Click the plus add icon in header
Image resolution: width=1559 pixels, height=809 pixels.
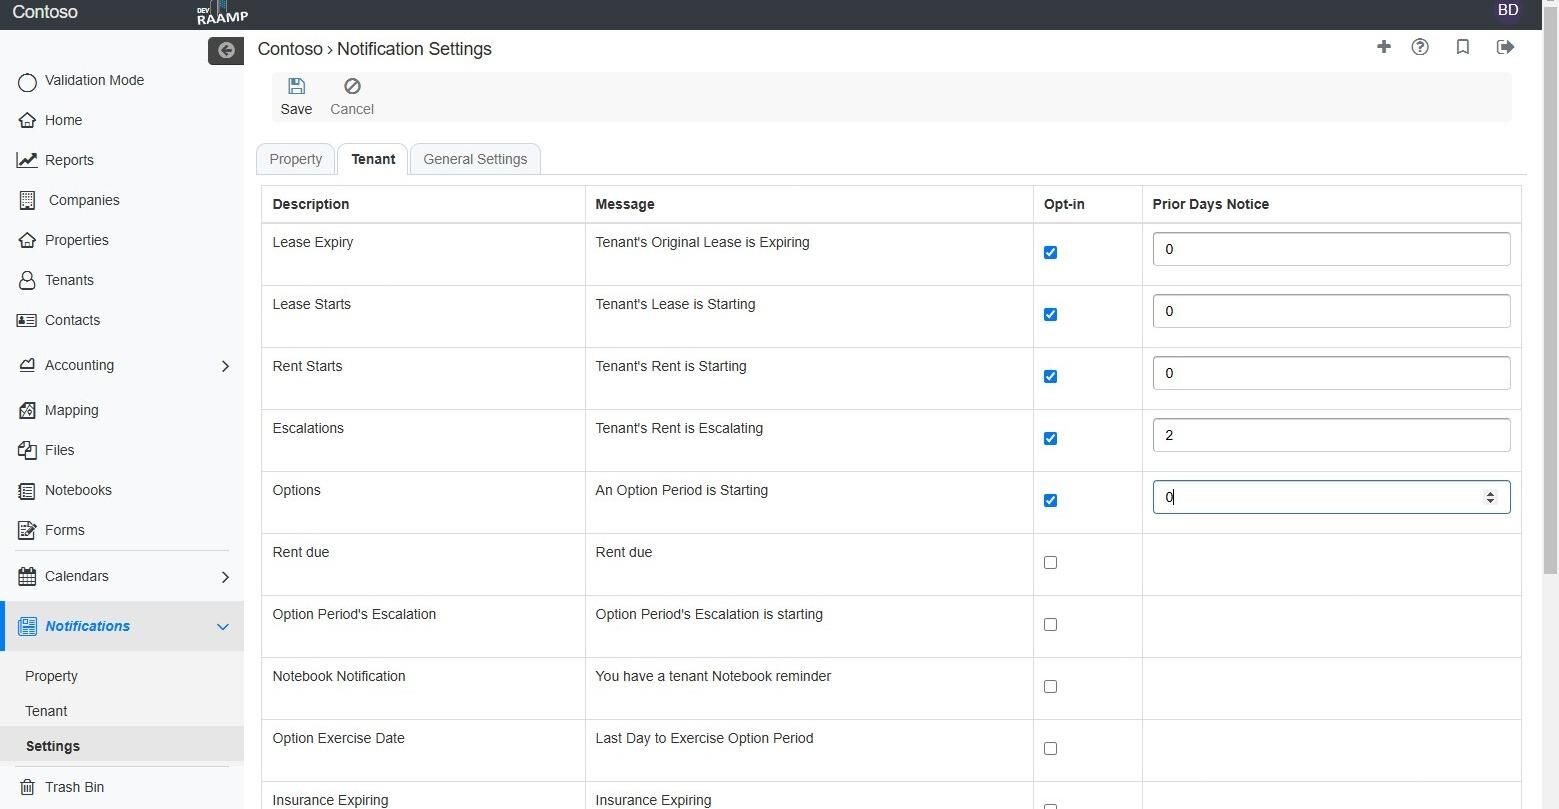pyautogui.click(x=1384, y=46)
